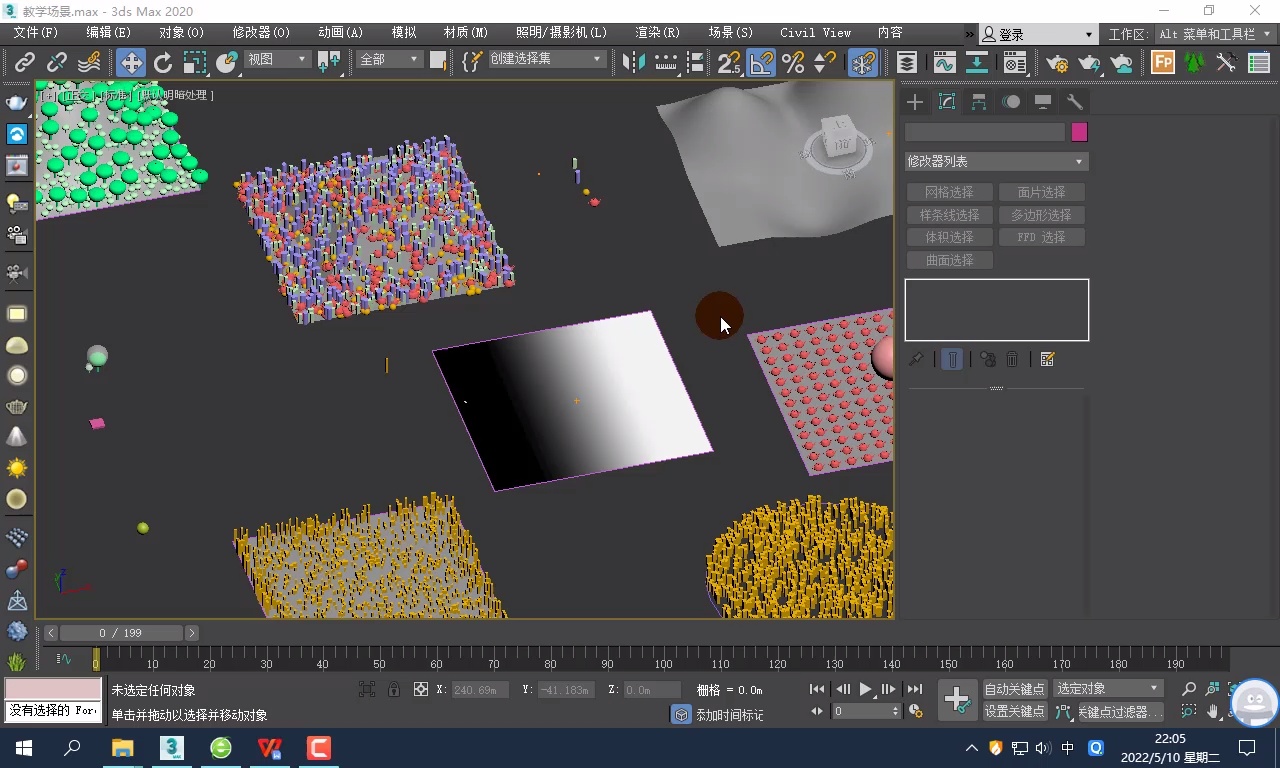Open the Forest Pack trees icon
The width and height of the screenshot is (1280, 768).
[1194, 63]
